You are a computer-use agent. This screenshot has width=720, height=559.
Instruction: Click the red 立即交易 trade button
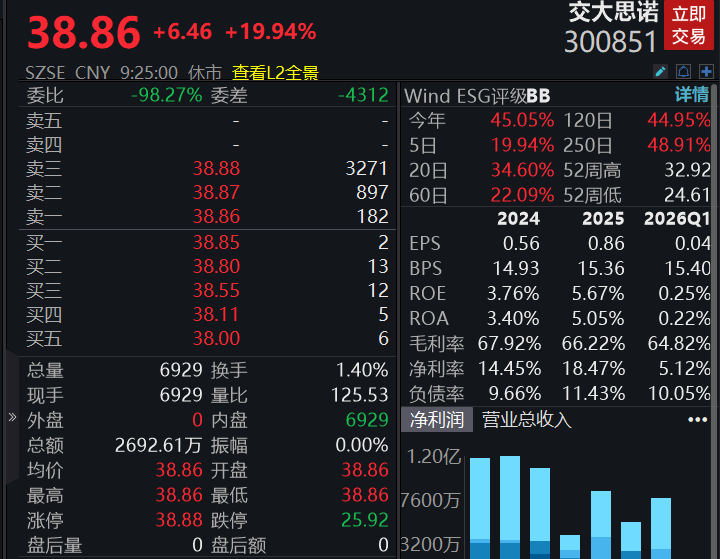[x=688, y=25]
